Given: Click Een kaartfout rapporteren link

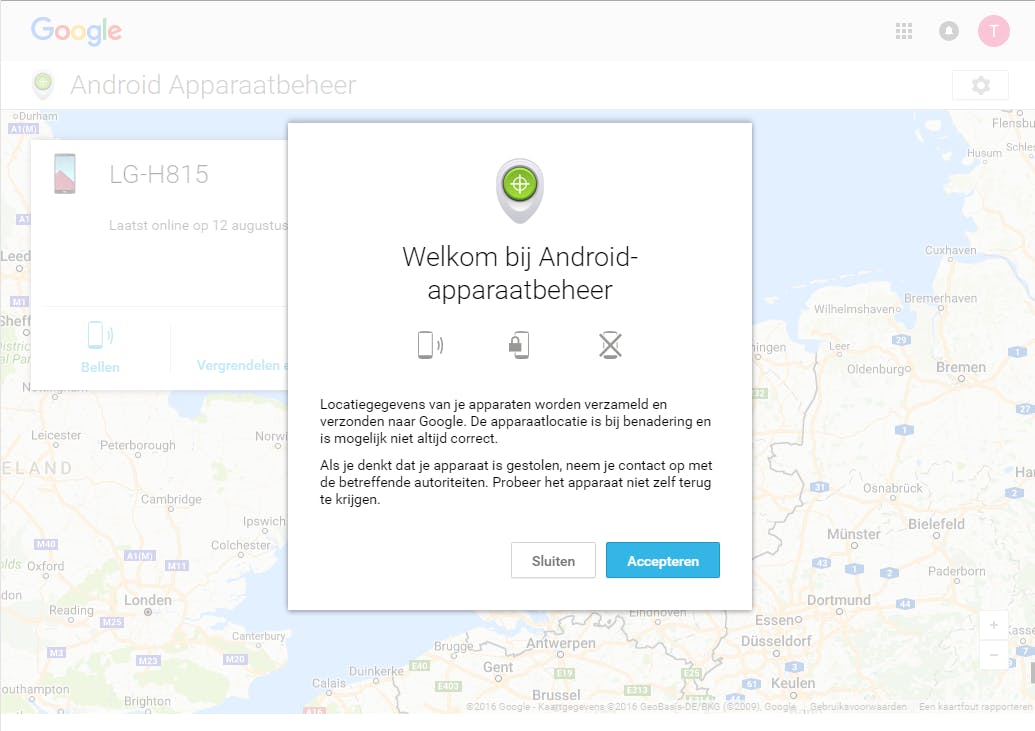Looking at the screenshot, I should [976, 707].
